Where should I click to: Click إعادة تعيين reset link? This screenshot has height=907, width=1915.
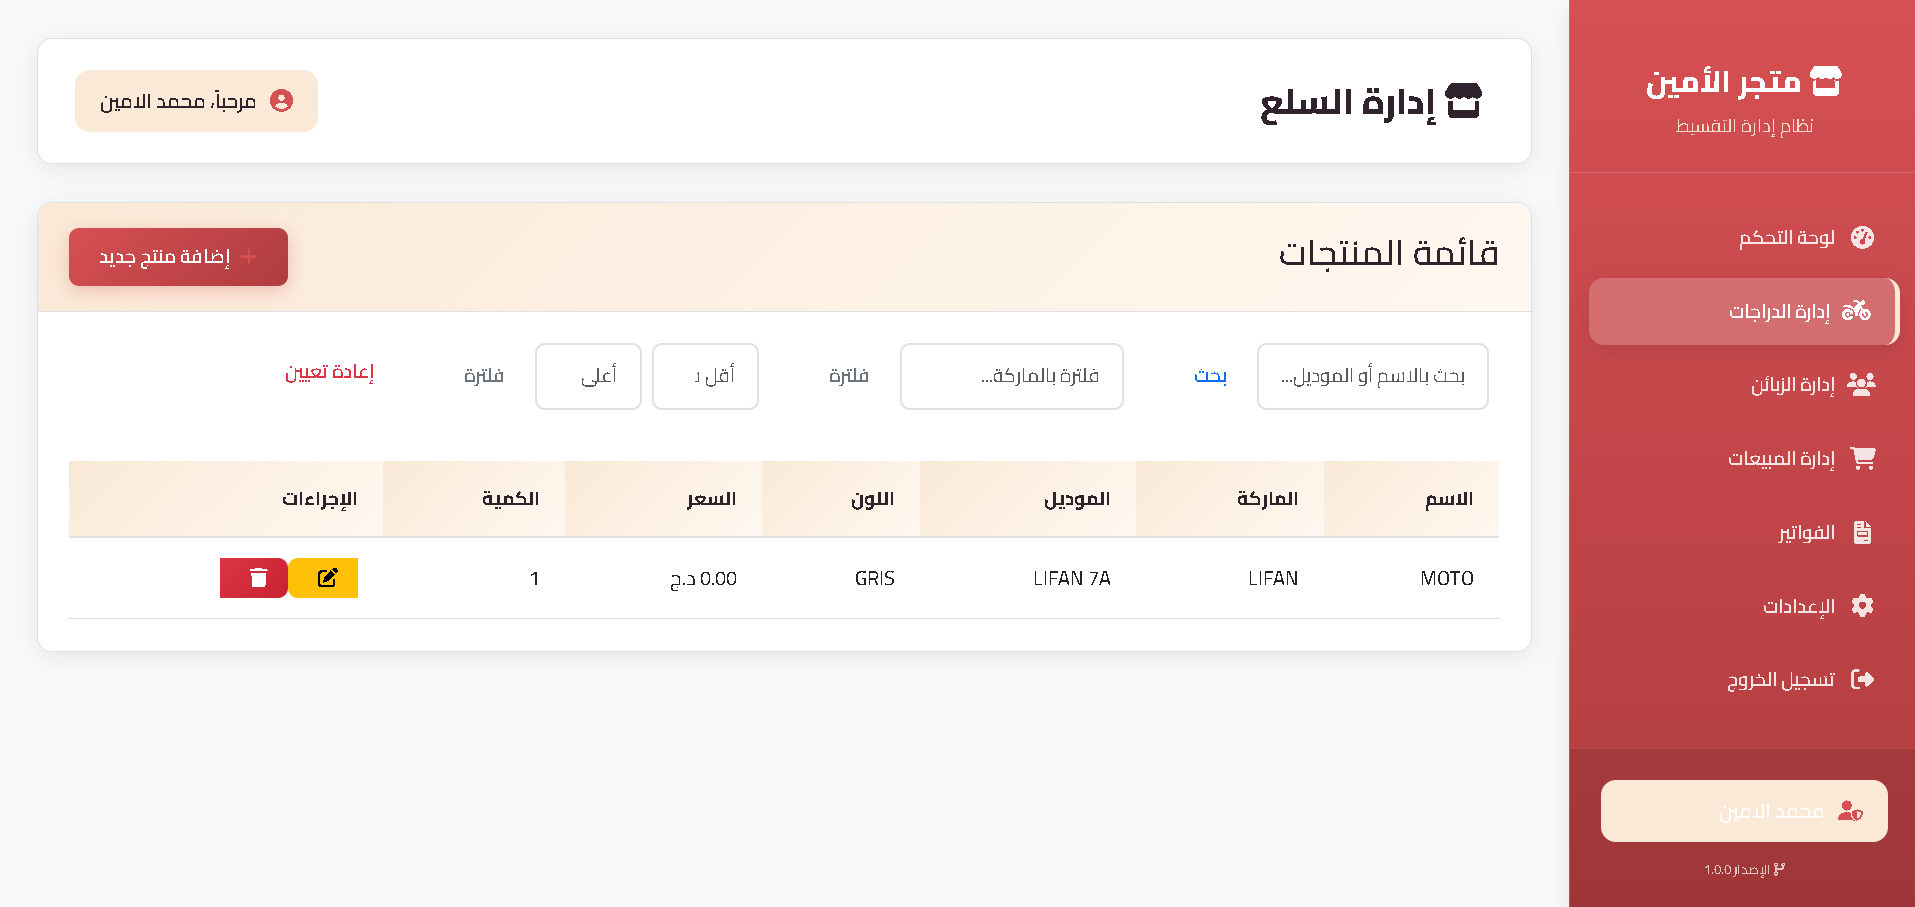point(329,372)
